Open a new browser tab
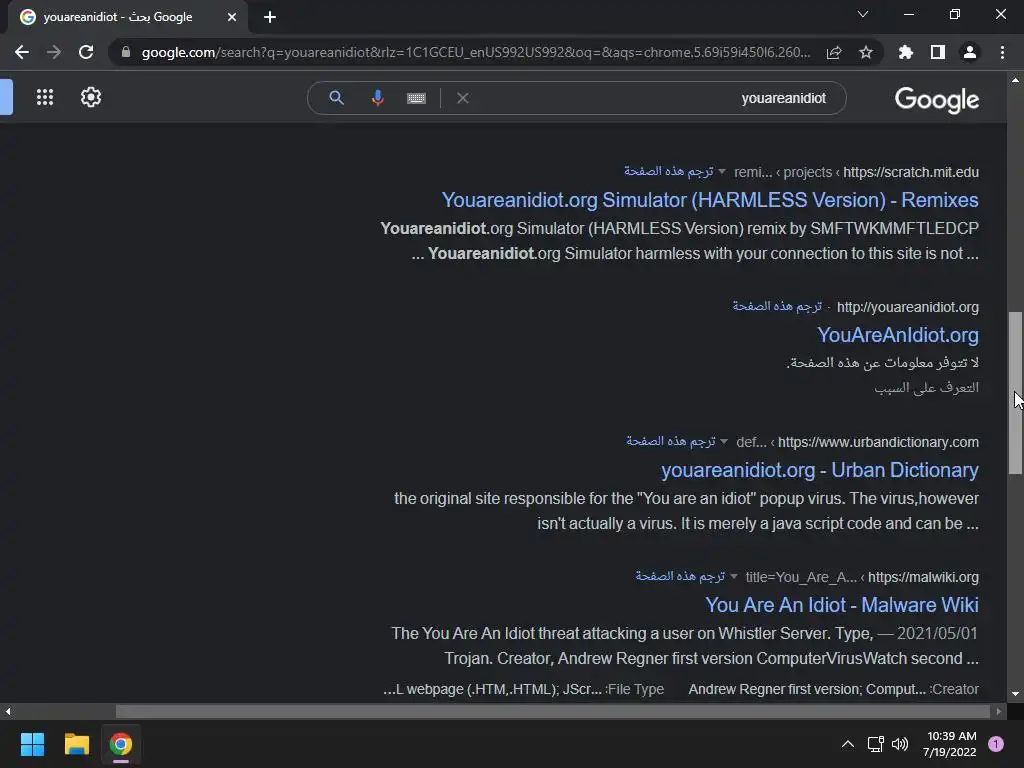Image resolution: width=1024 pixels, height=768 pixels. click(x=270, y=17)
